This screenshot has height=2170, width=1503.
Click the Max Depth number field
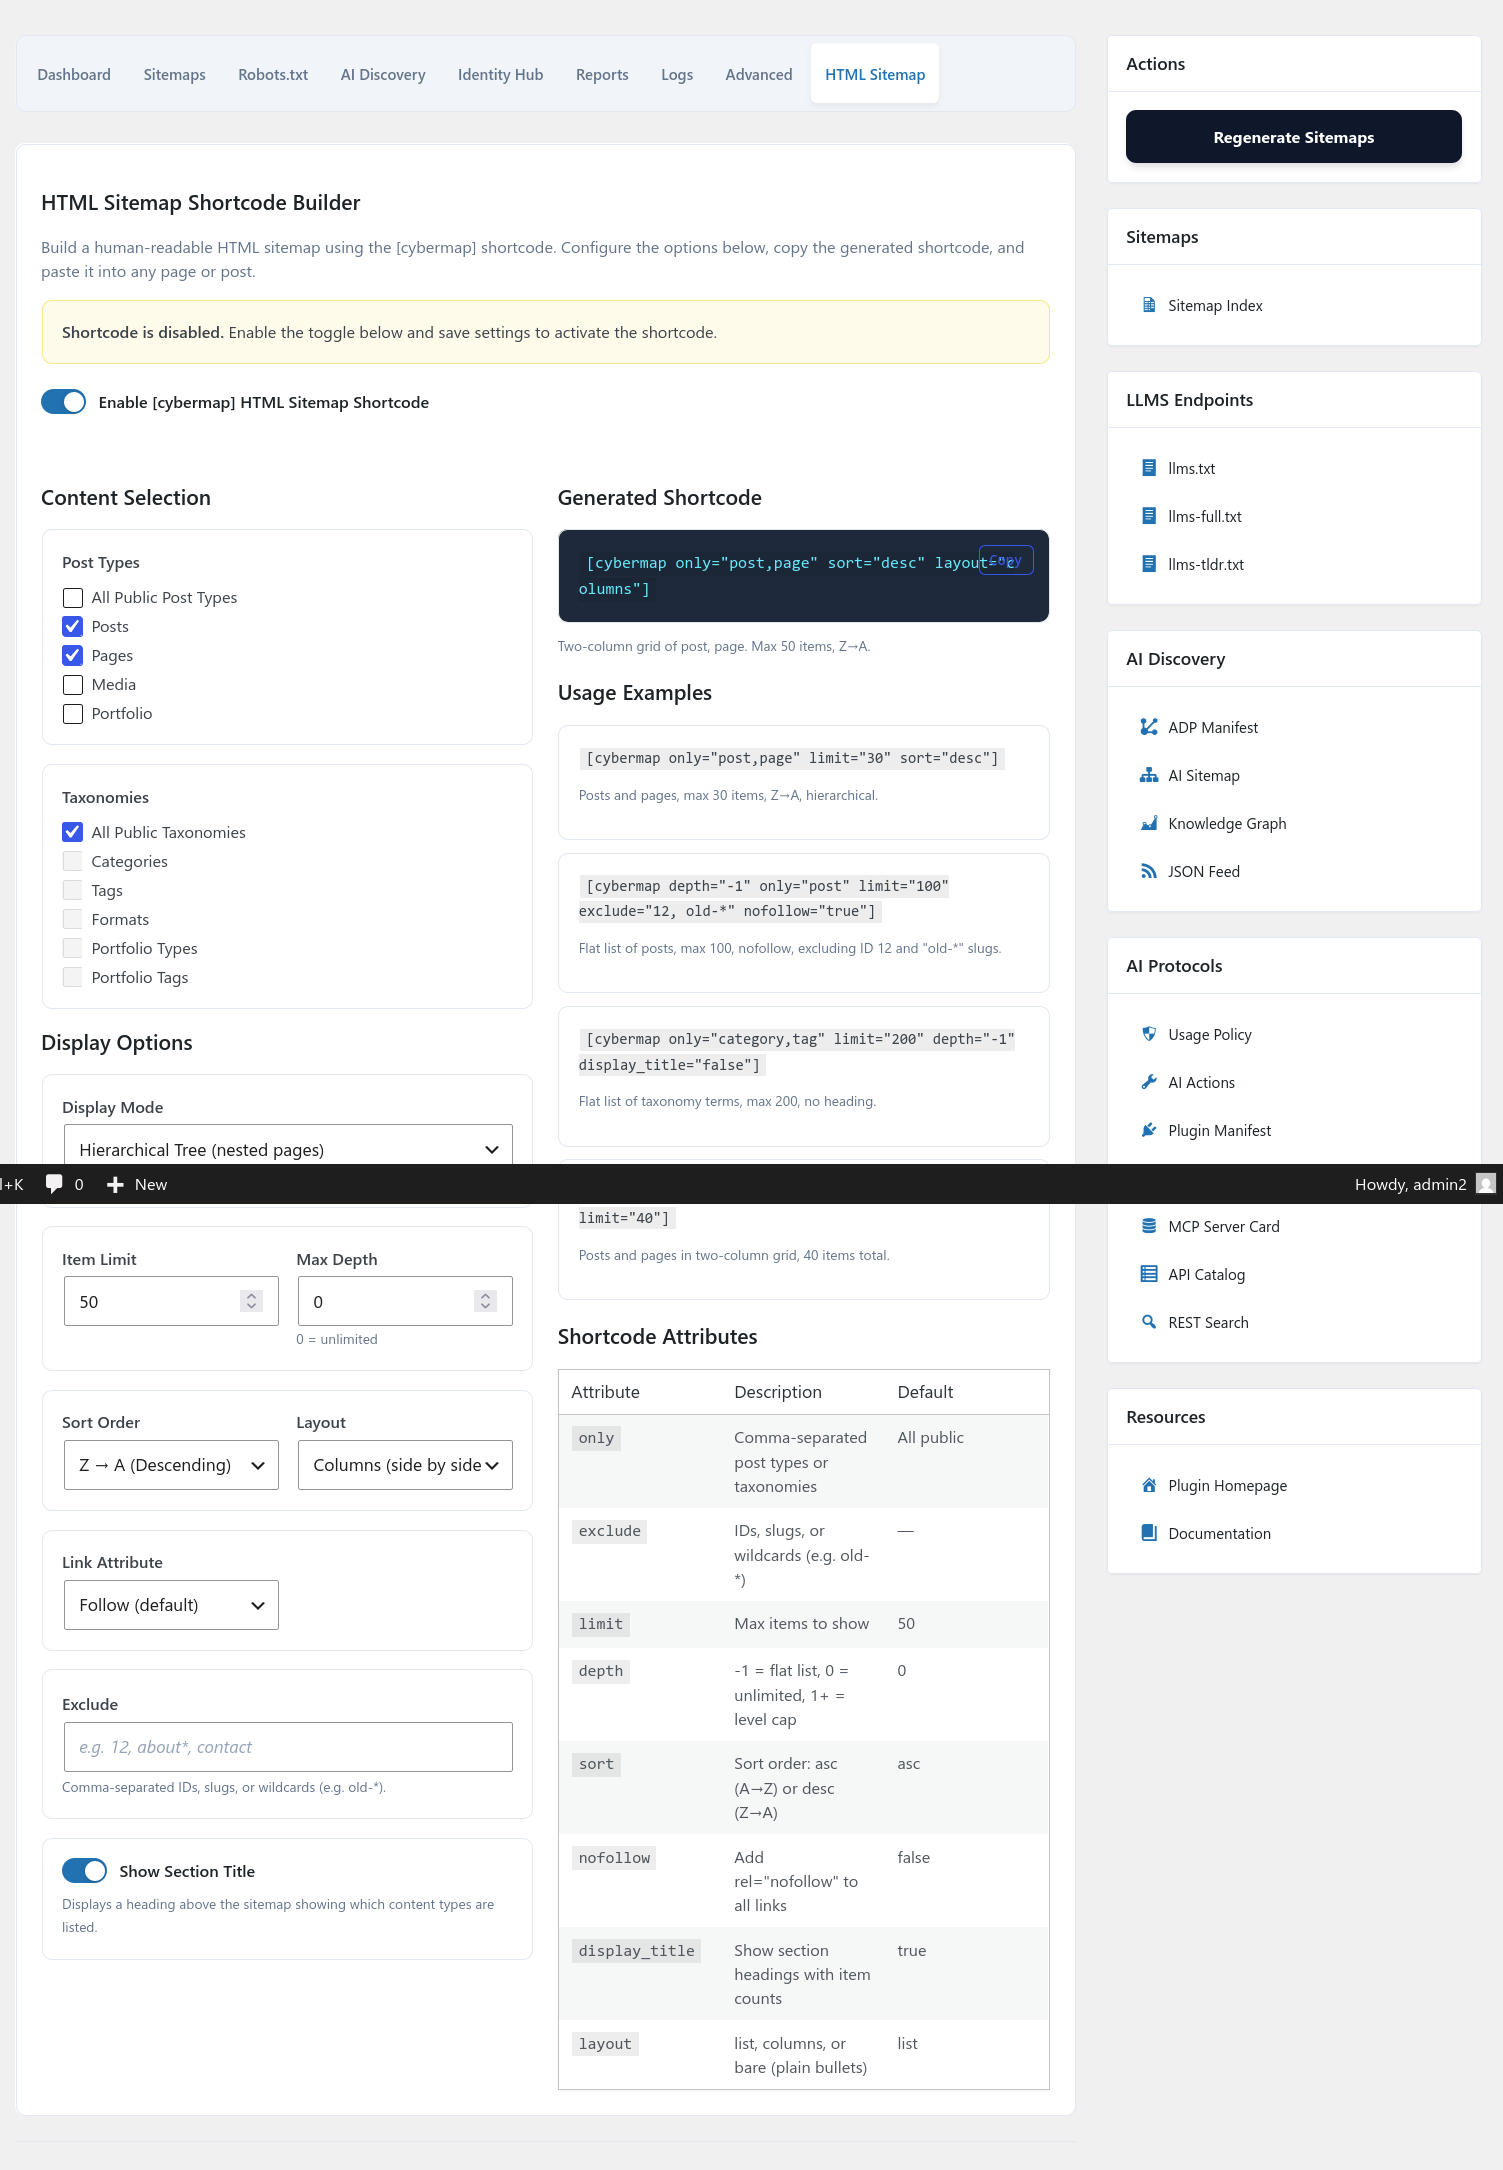click(405, 1301)
